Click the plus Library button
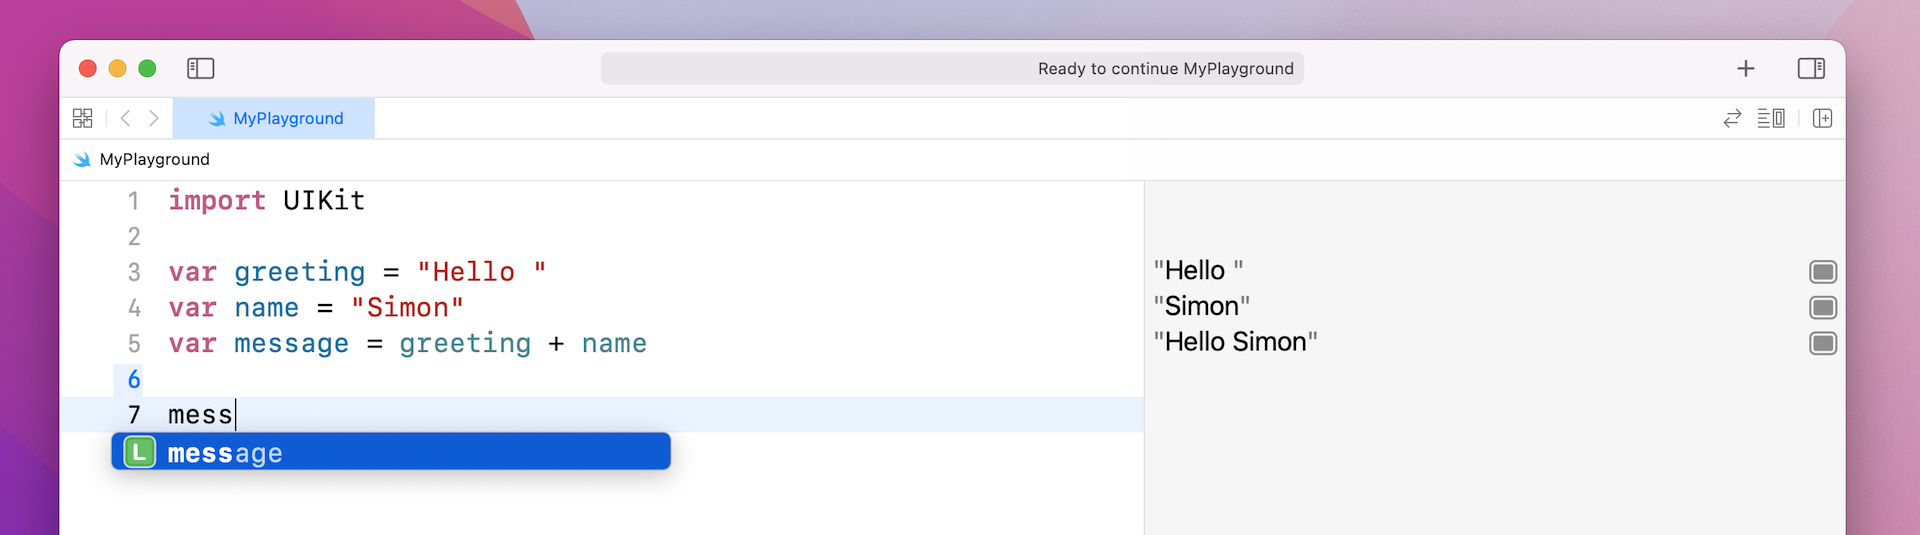The width and height of the screenshot is (1920, 535). coord(1745,68)
